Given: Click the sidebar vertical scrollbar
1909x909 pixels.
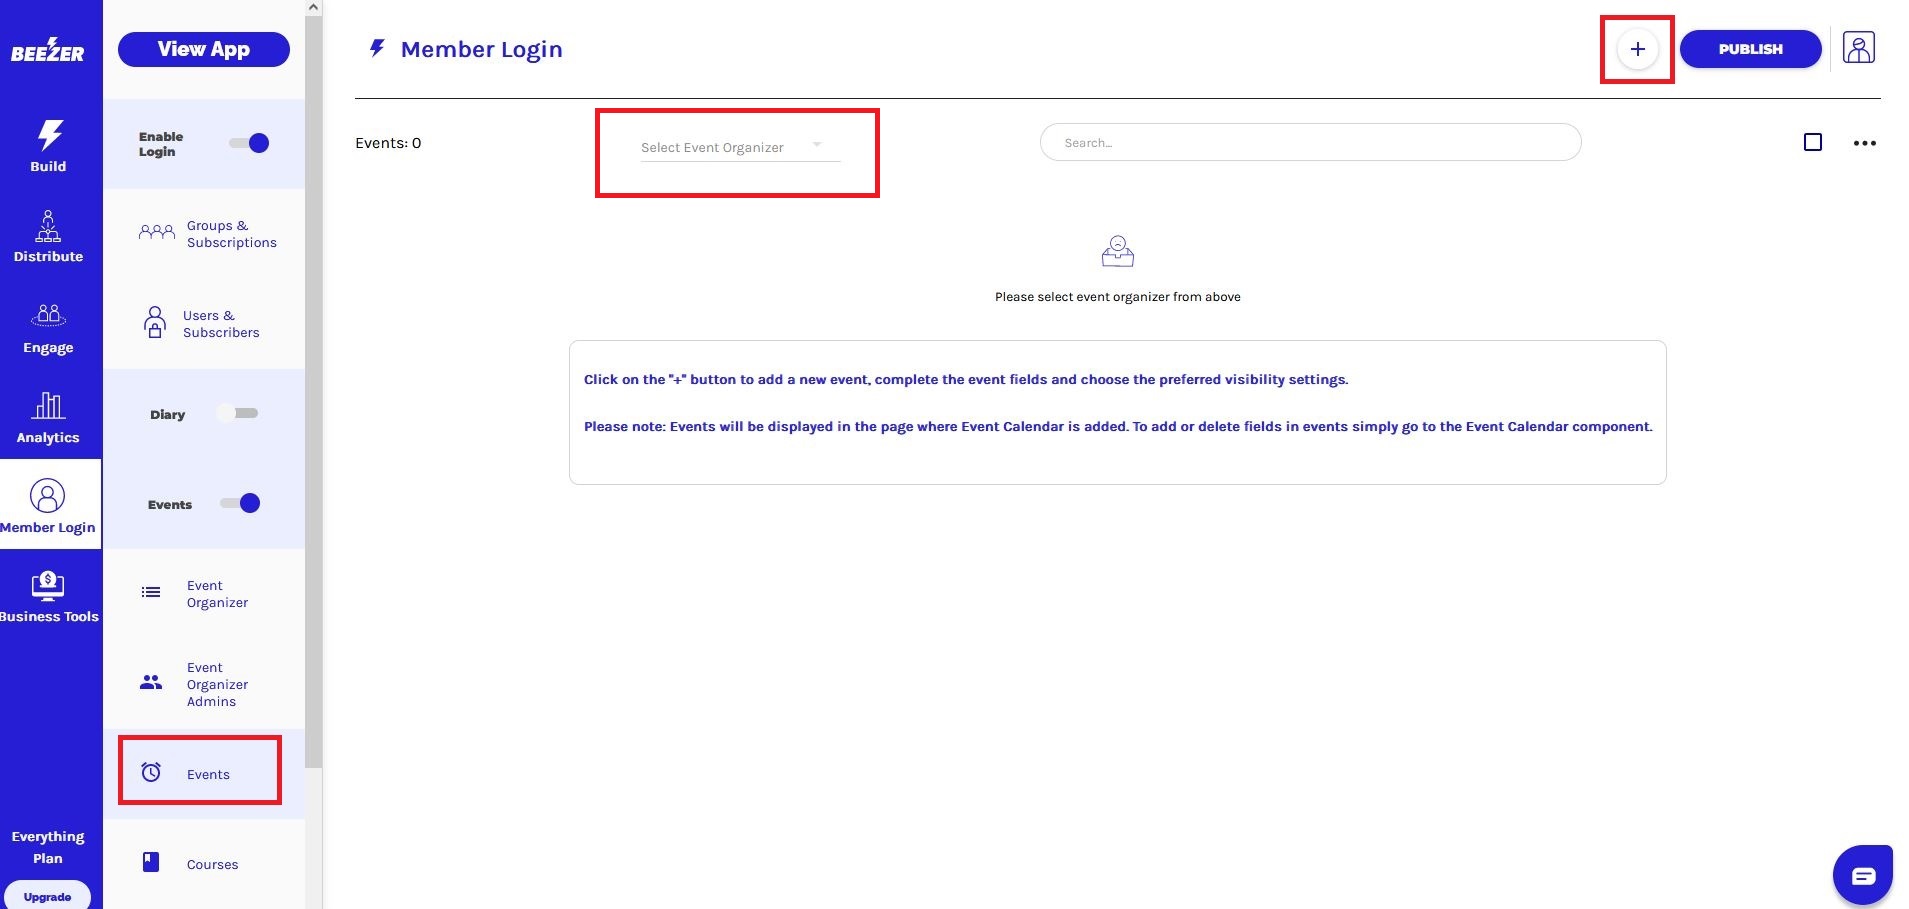Looking at the screenshot, I should (x=313, y=392).
